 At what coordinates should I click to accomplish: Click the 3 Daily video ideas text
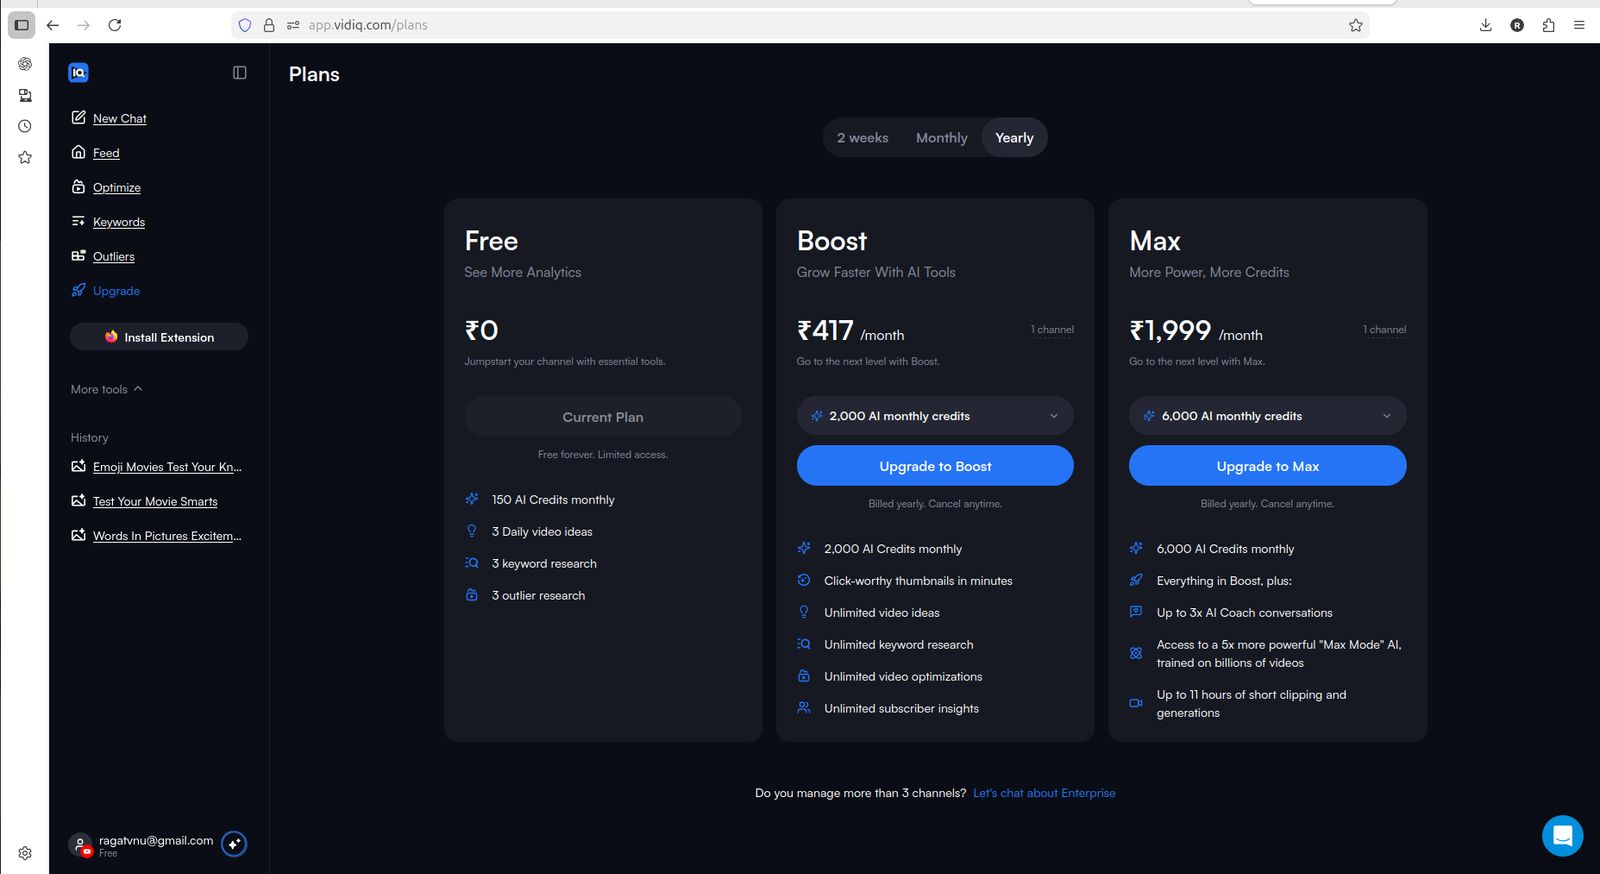542,532
